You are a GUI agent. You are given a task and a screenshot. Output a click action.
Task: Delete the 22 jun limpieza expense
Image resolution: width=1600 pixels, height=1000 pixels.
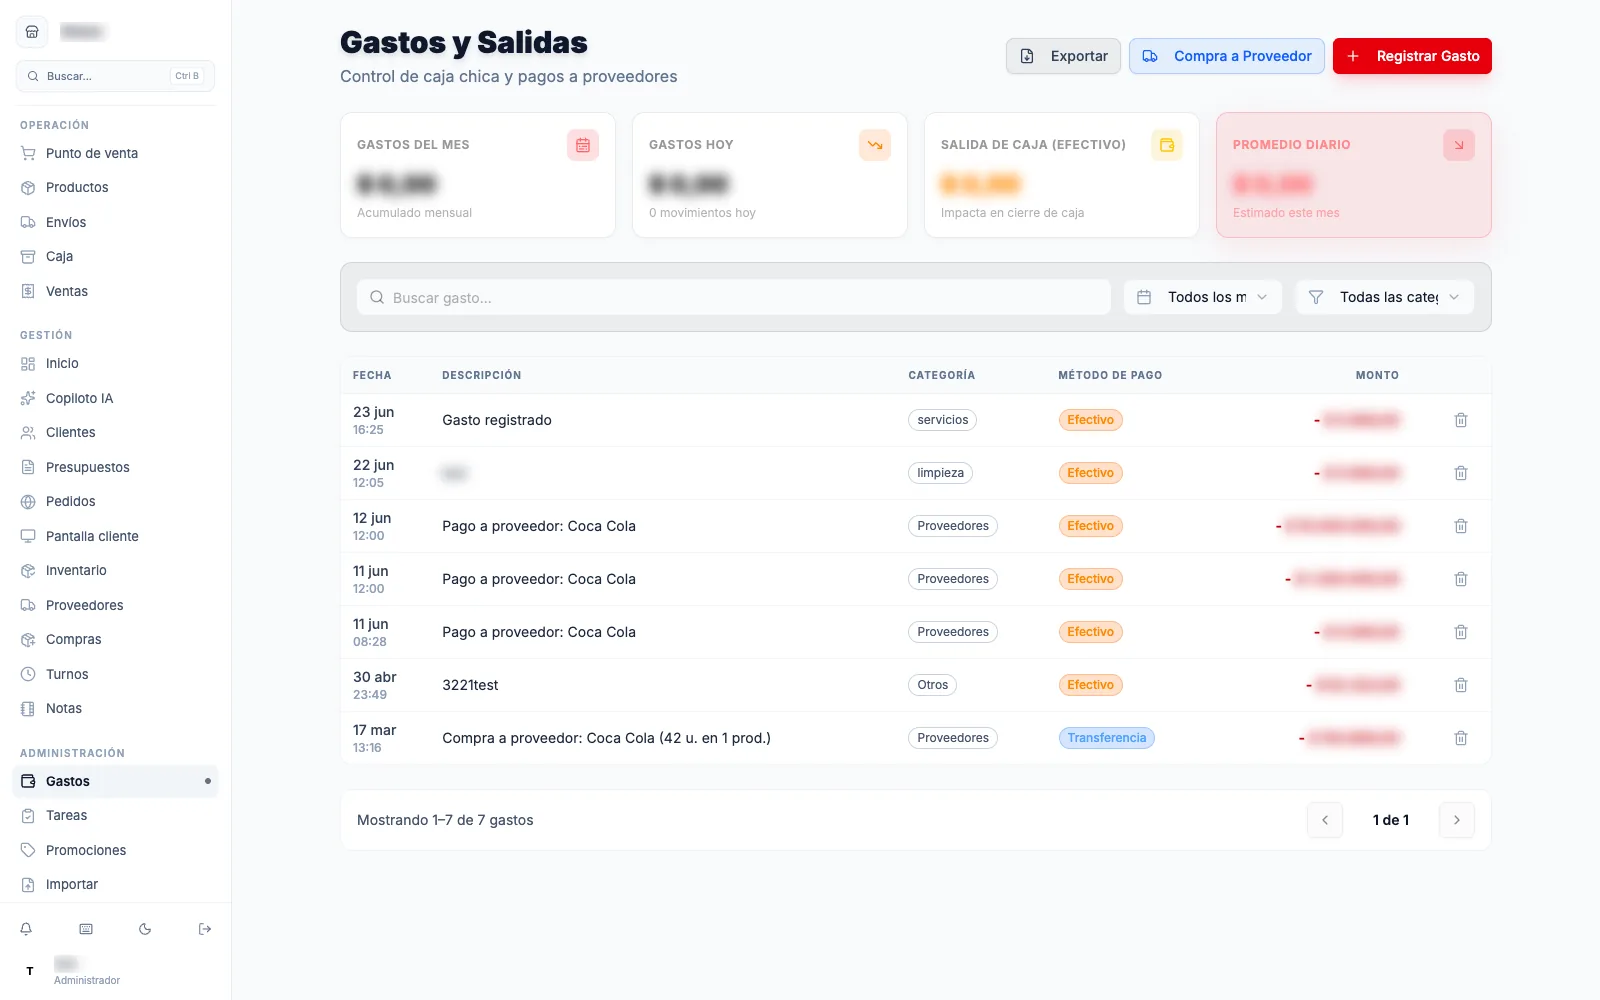[x=1461, y=473]
